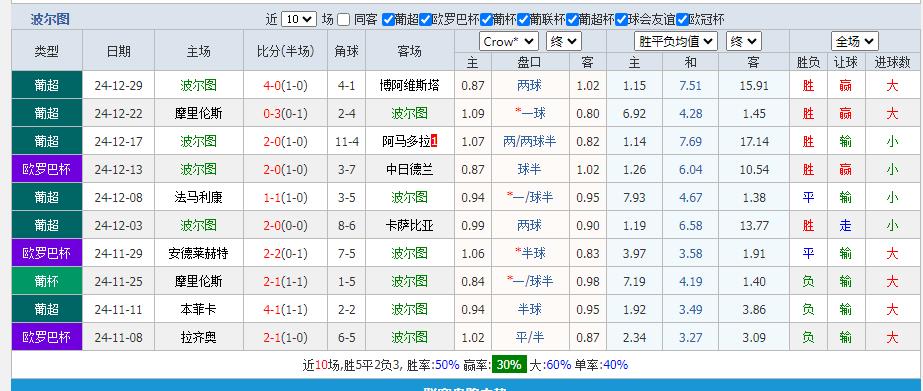
Task: Click 法马利康 home team
Action: (199, 197)
